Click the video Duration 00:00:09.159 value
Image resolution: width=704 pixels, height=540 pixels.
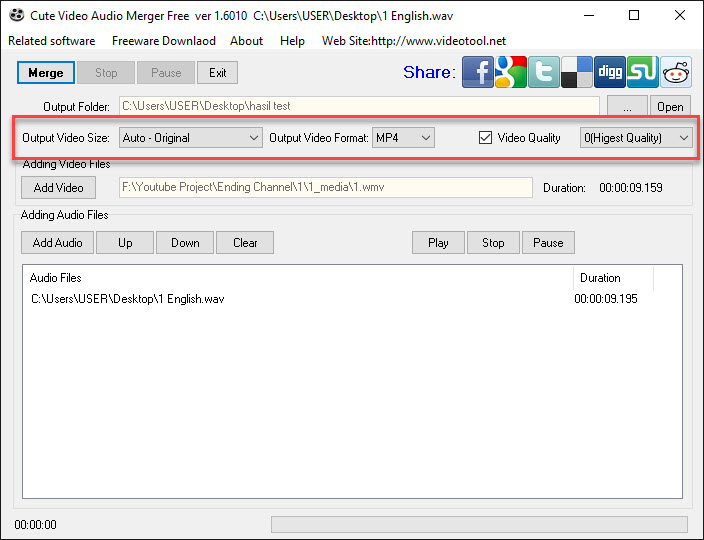coord(631,188)
